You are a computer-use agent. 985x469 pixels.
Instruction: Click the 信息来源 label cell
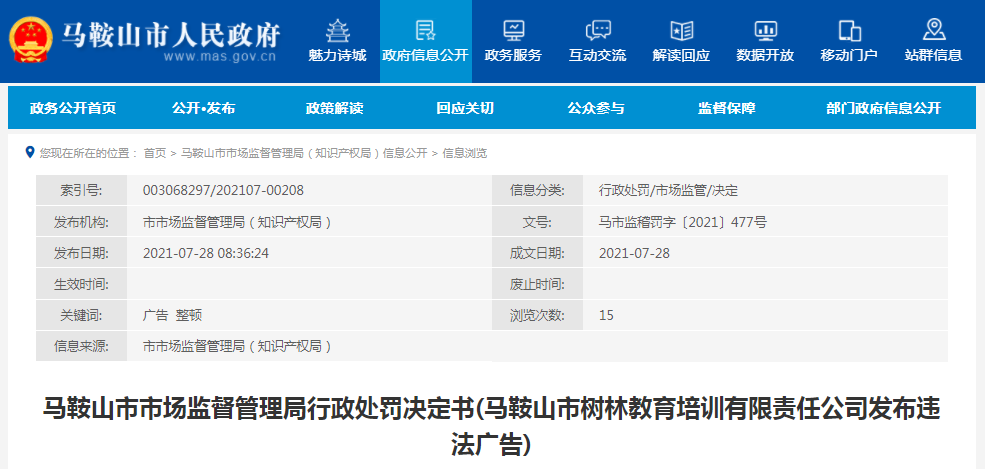[82, 346]
